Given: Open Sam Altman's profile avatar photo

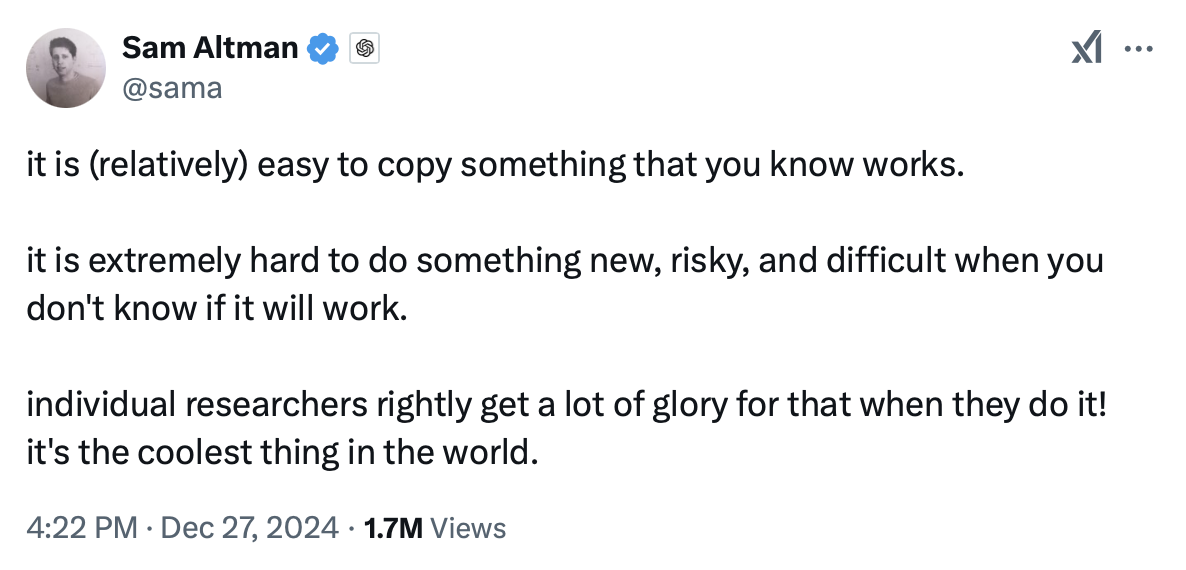Looking at the screenshot, I should point(66,67).
